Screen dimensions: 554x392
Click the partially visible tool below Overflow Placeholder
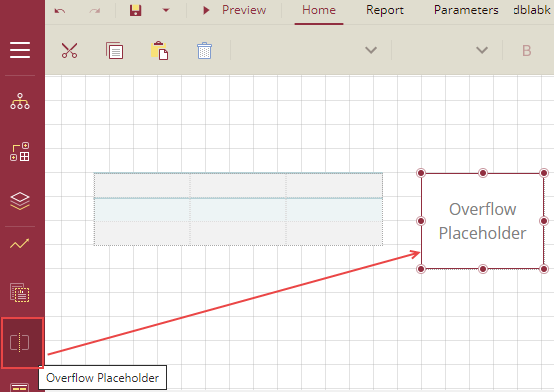[x=20, y=387]
